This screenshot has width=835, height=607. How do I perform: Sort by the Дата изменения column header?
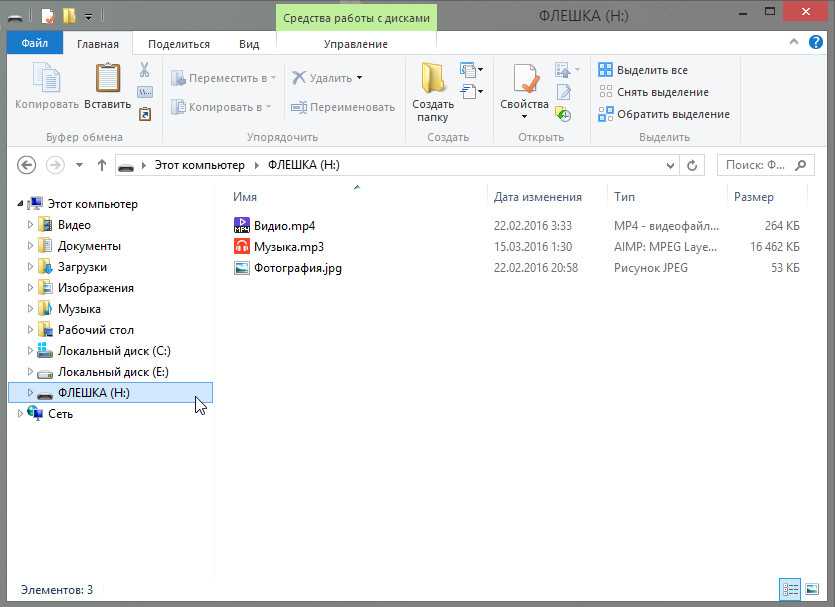[538, 196]
